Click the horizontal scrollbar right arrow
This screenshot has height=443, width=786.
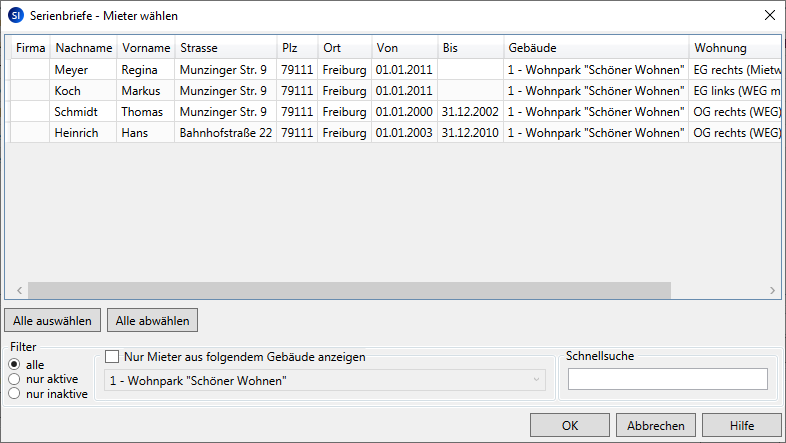[772, 290]
